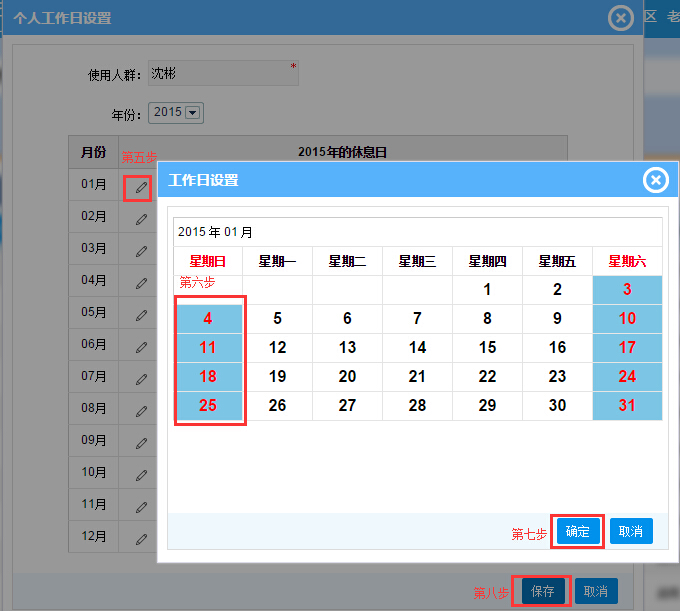680x611 pixels.
Task: Edit rest days for 08月
Action: point(141,412)
